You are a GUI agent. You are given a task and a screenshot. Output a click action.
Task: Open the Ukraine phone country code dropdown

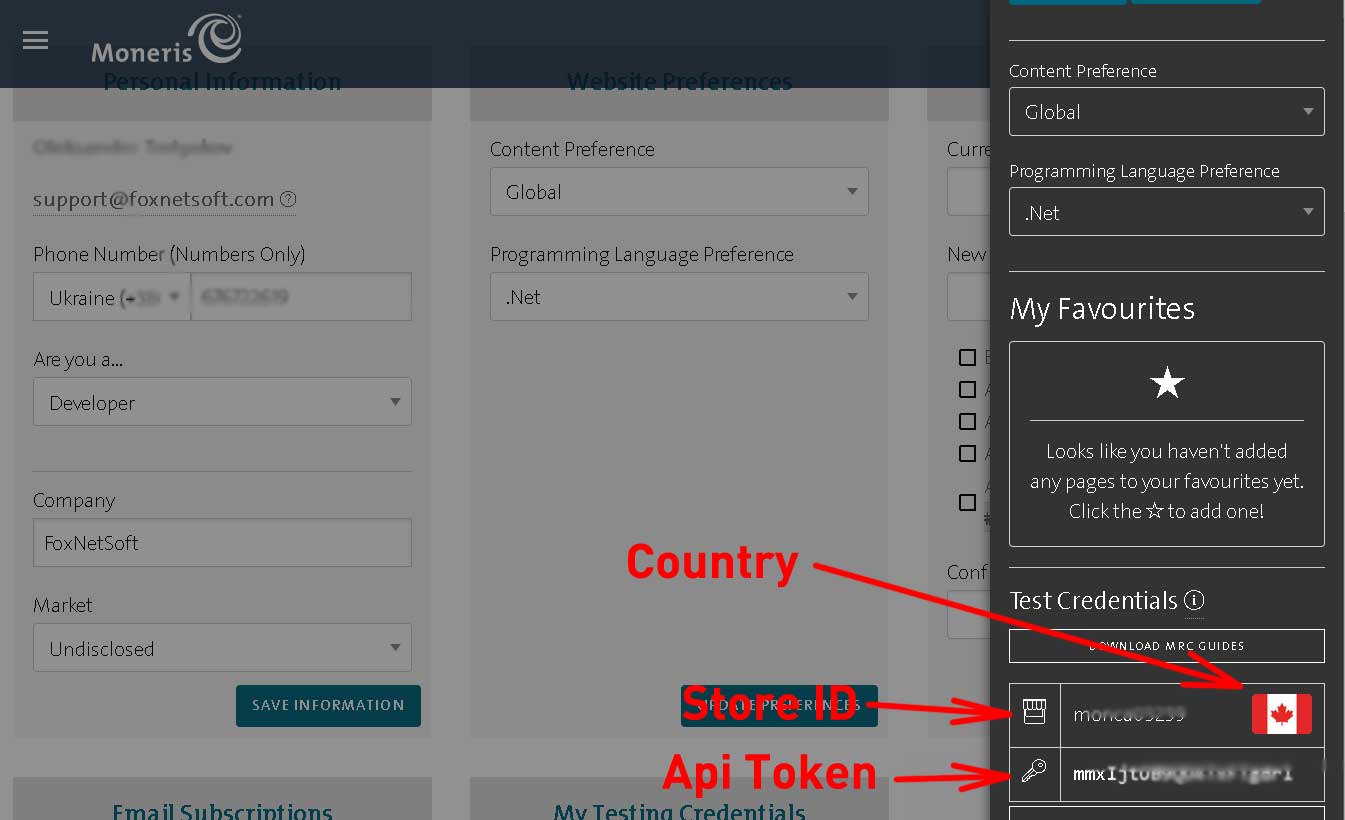click(x=112, y=297)
